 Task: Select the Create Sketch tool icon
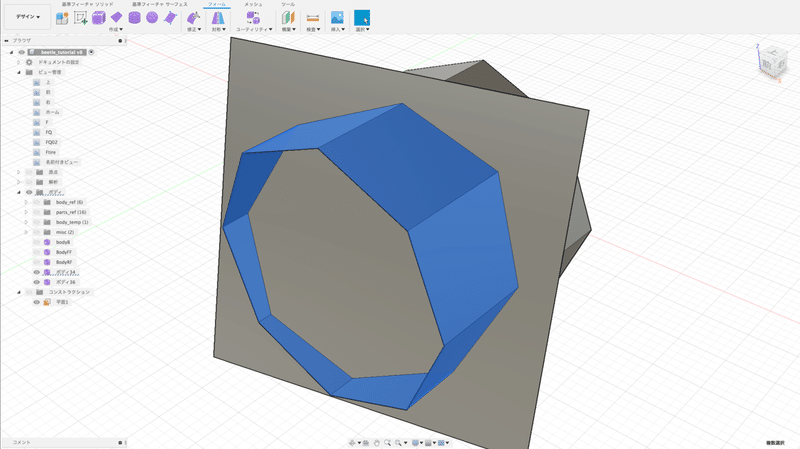pos(81,18)
